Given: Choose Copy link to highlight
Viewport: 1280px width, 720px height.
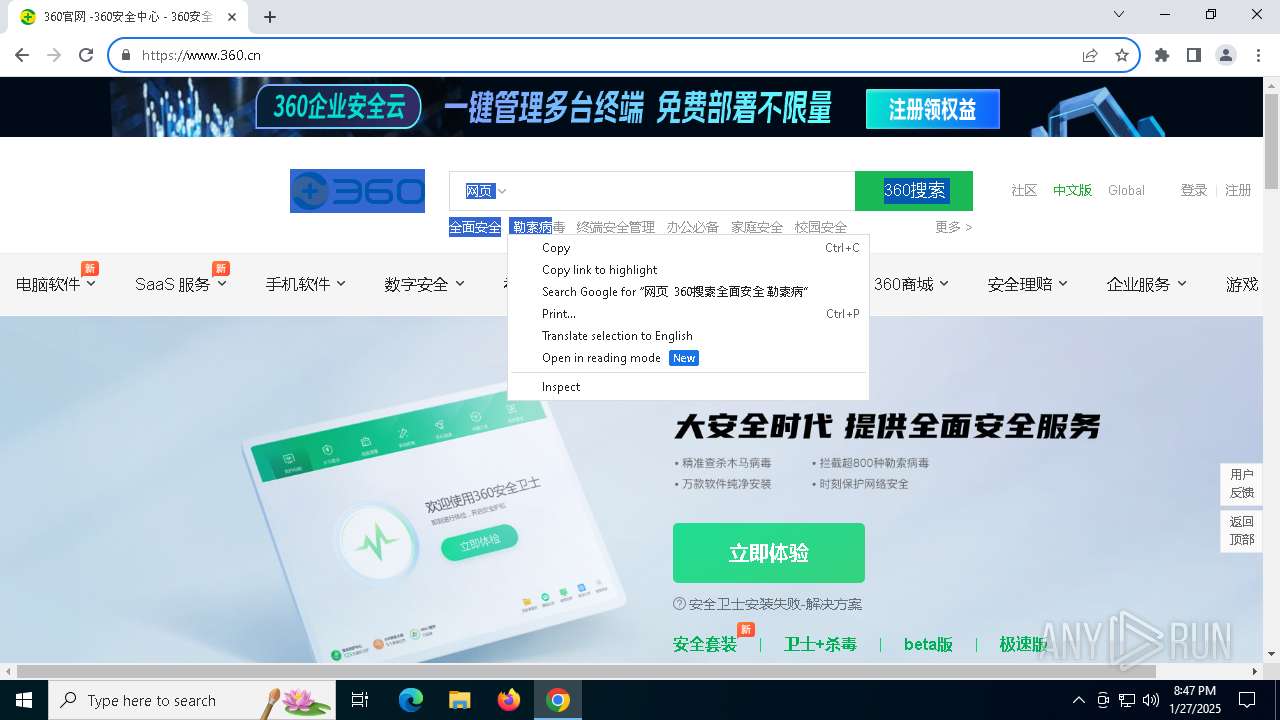Looking at the screenshot, I should coord(688,270).
